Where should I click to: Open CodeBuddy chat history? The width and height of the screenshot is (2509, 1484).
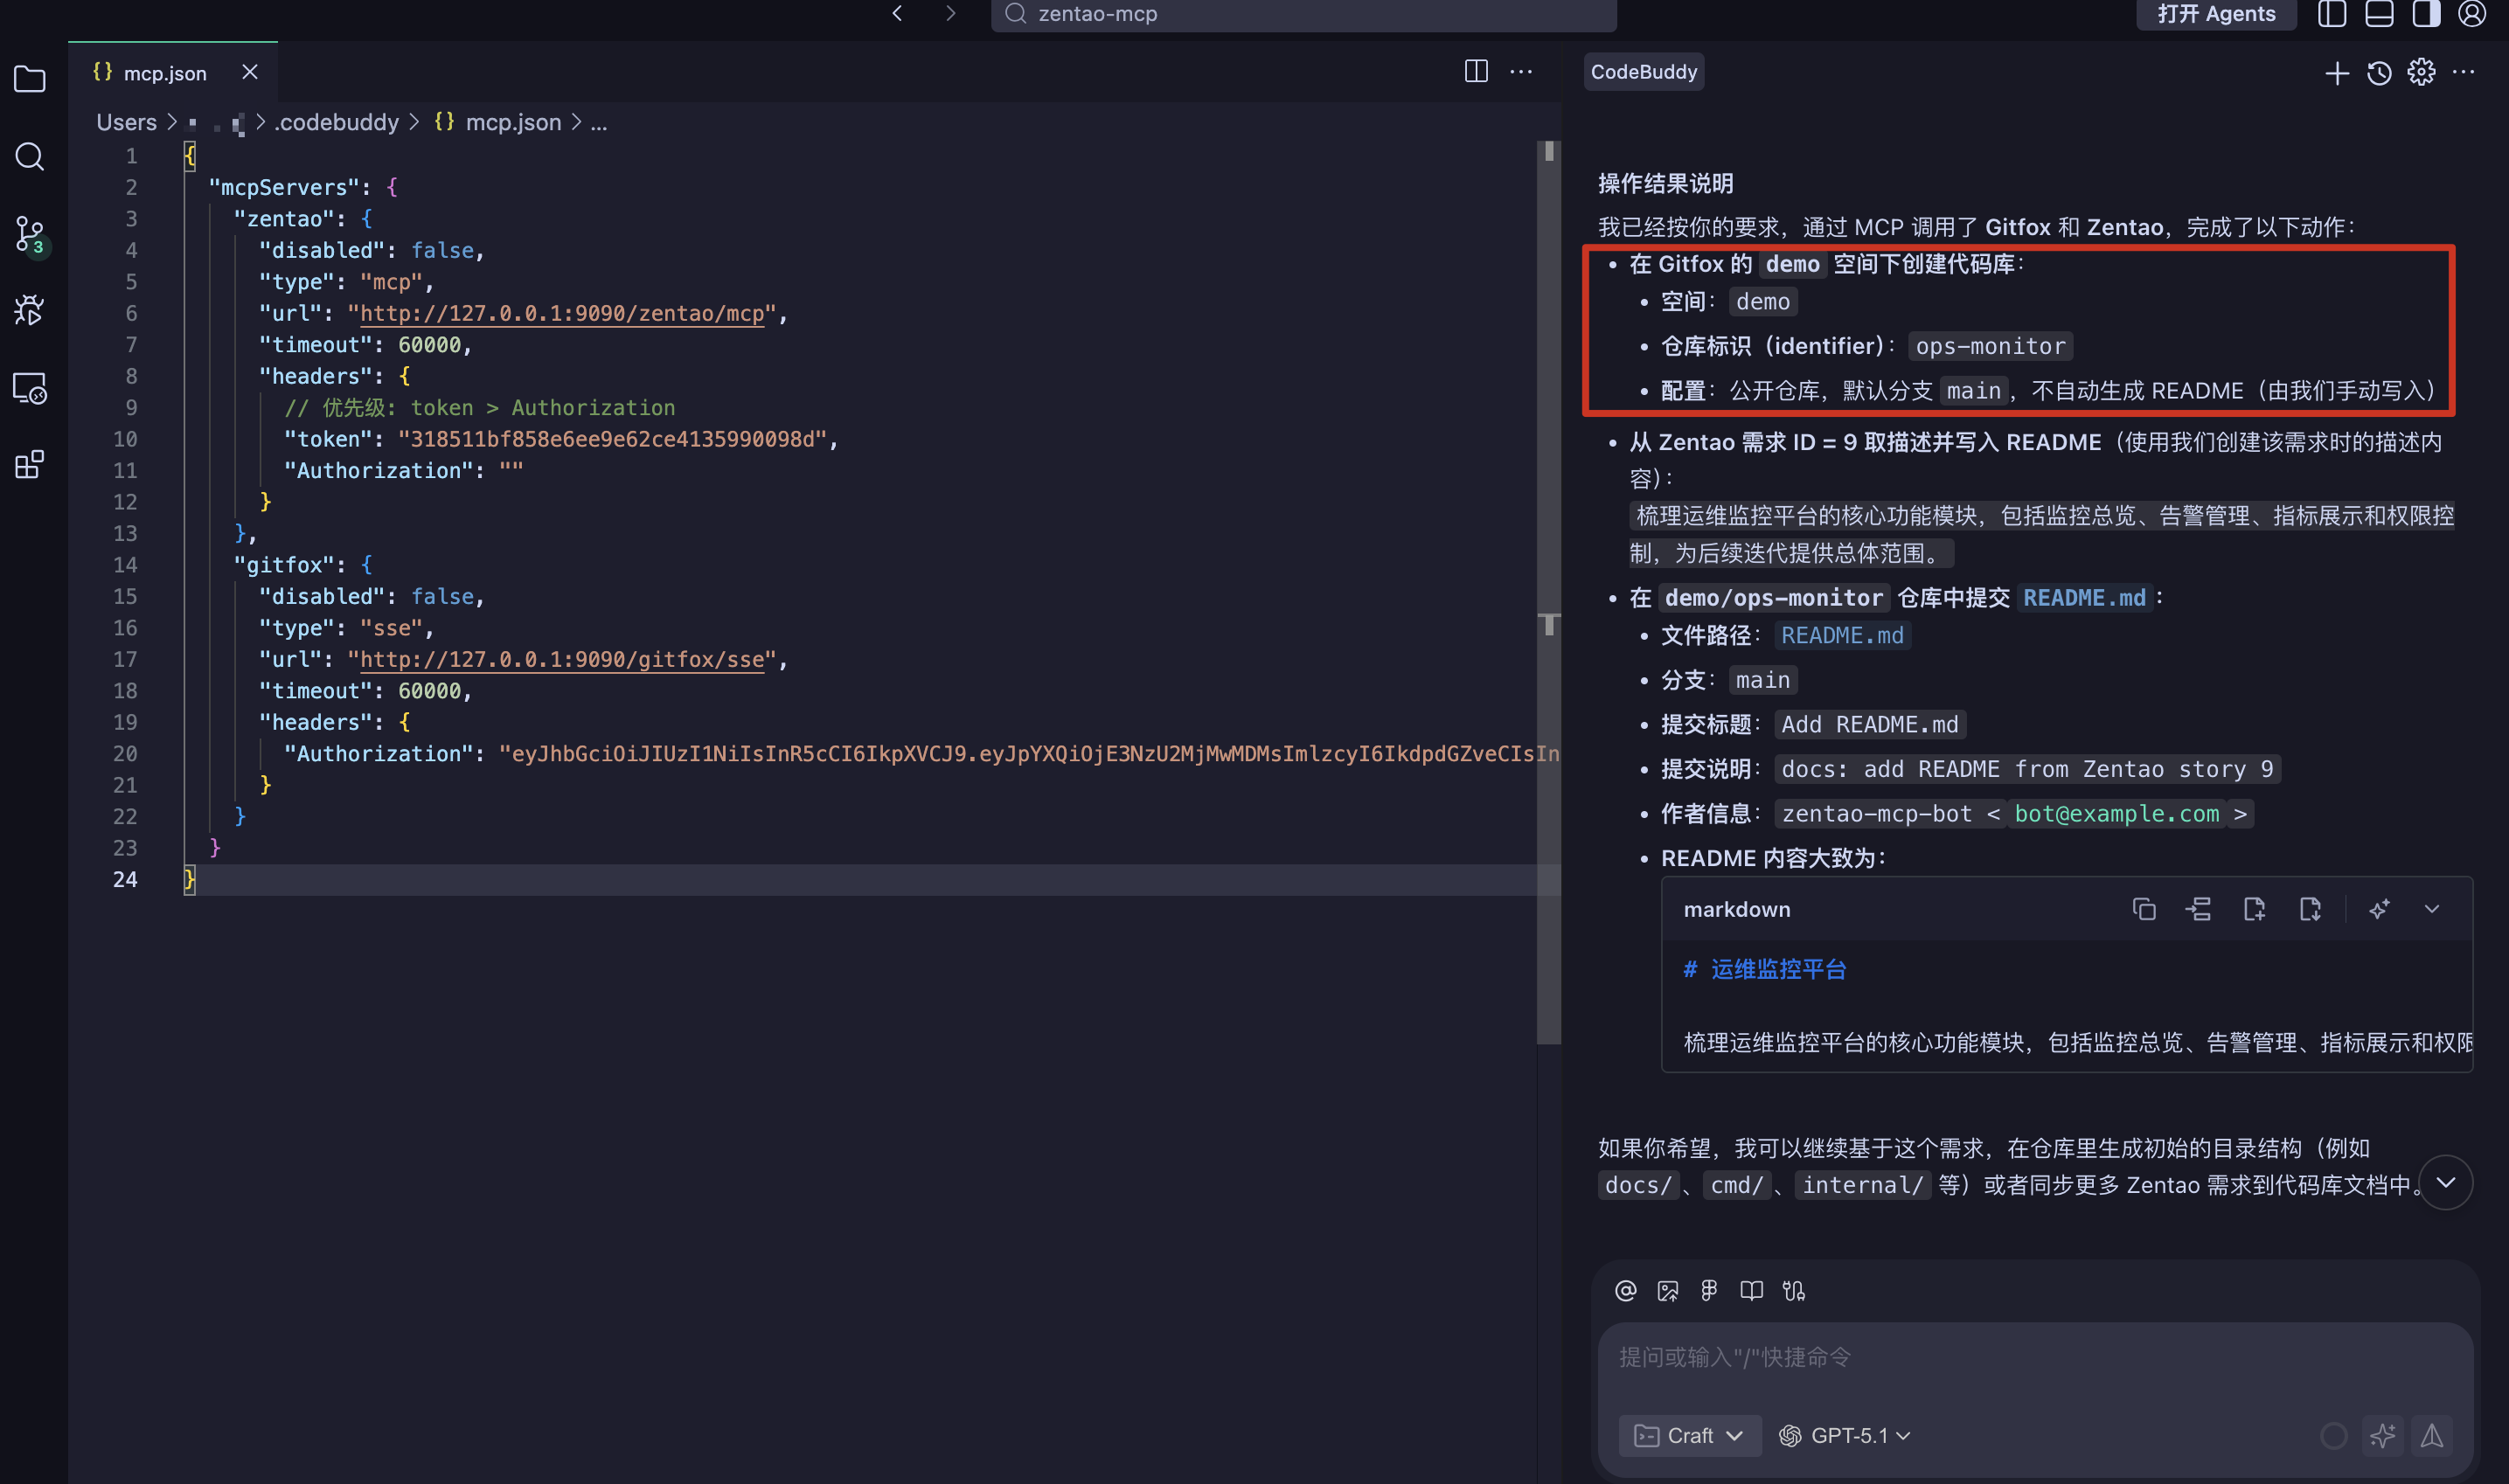pos(2379,72)
